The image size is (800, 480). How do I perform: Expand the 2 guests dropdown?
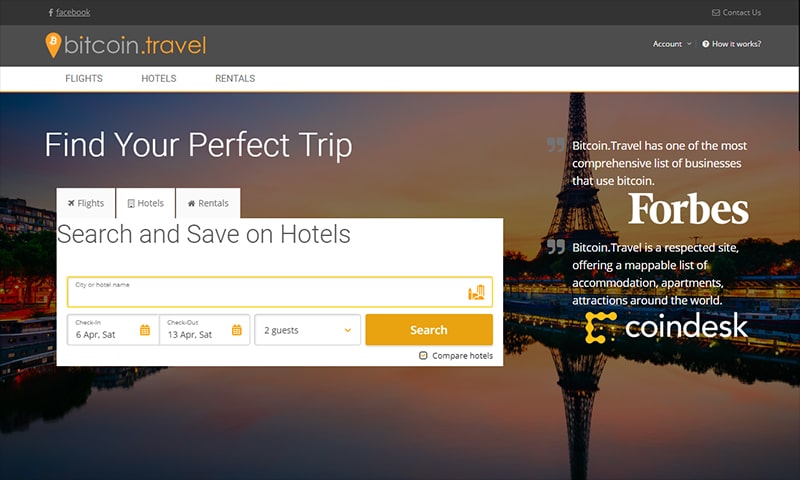308,330
